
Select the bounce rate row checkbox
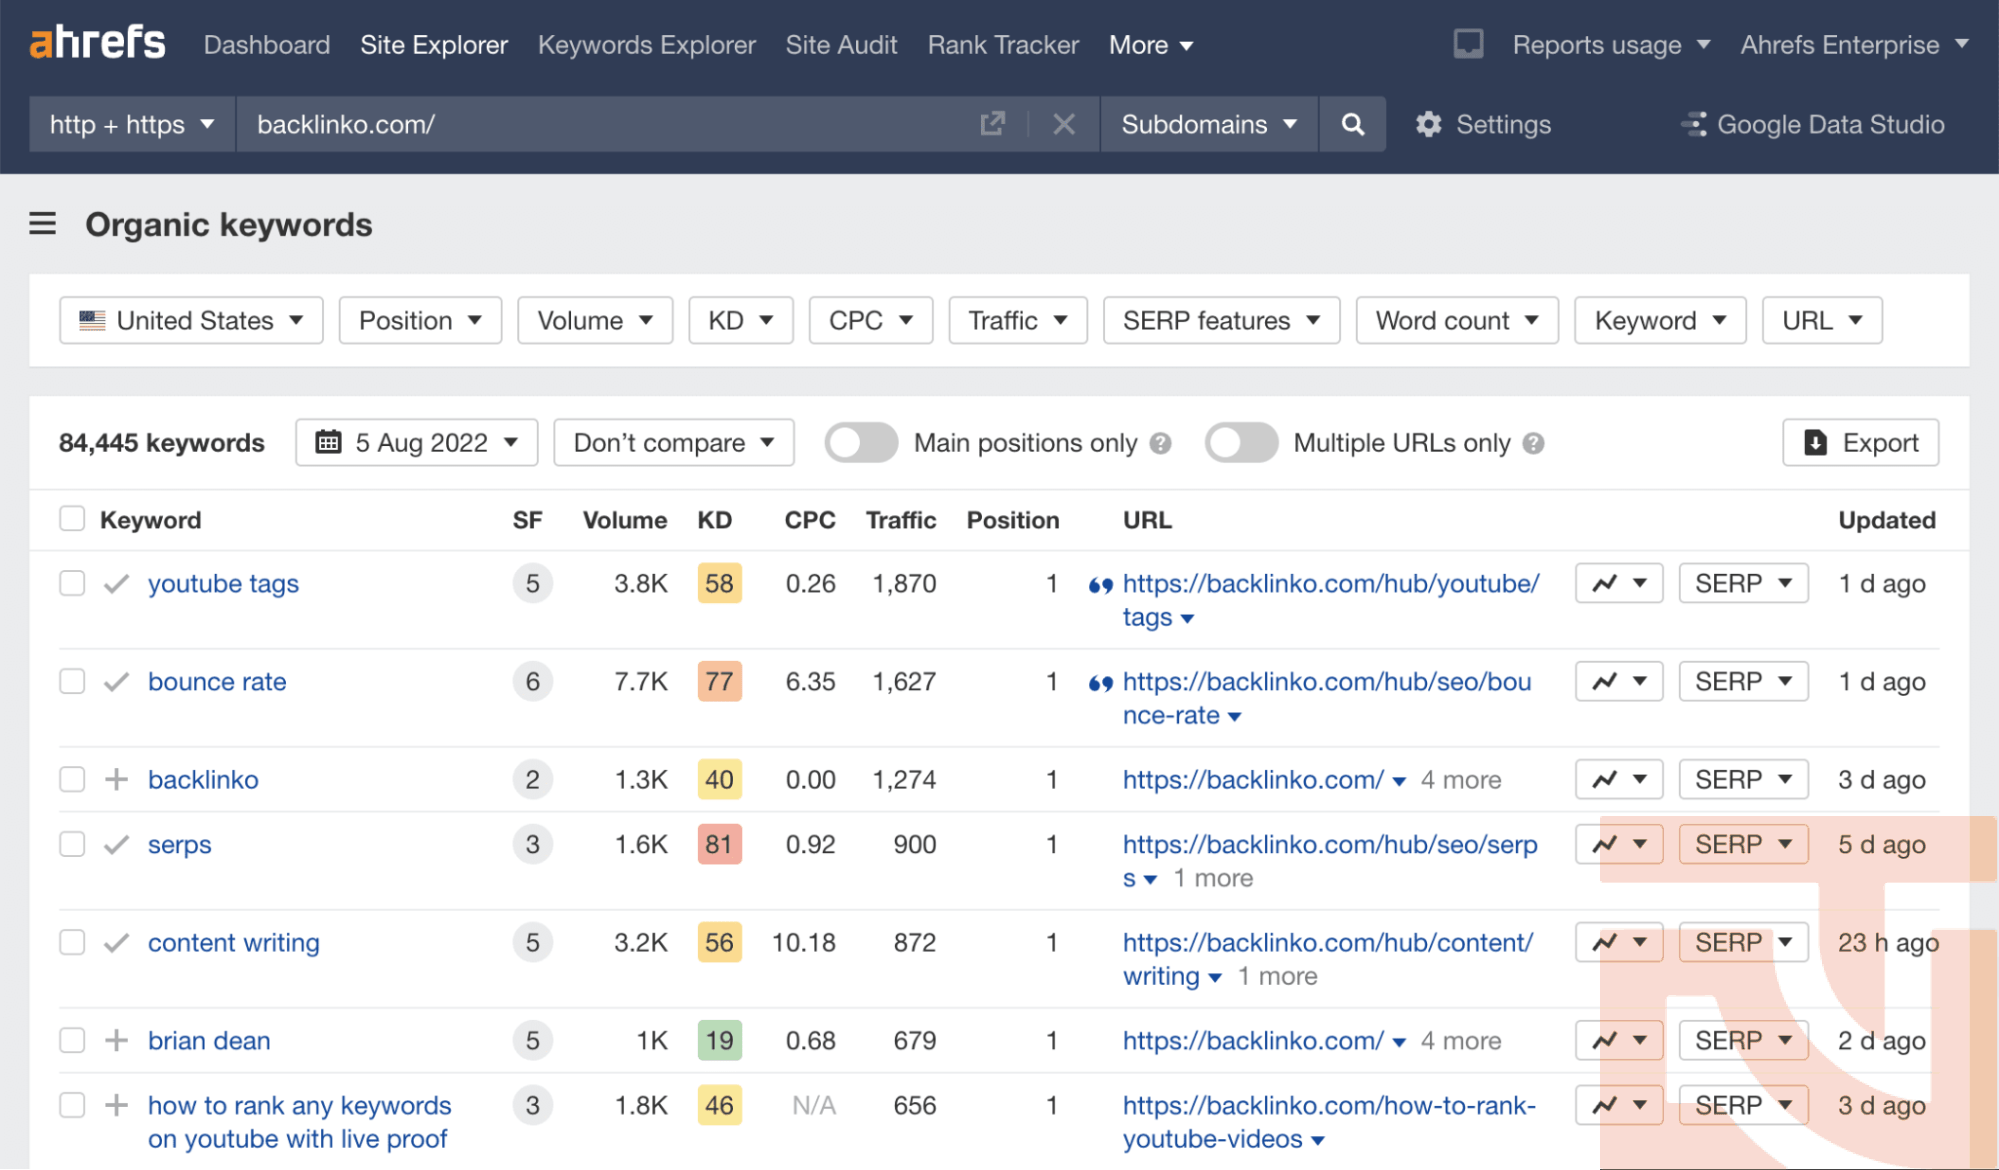[72, 681]
